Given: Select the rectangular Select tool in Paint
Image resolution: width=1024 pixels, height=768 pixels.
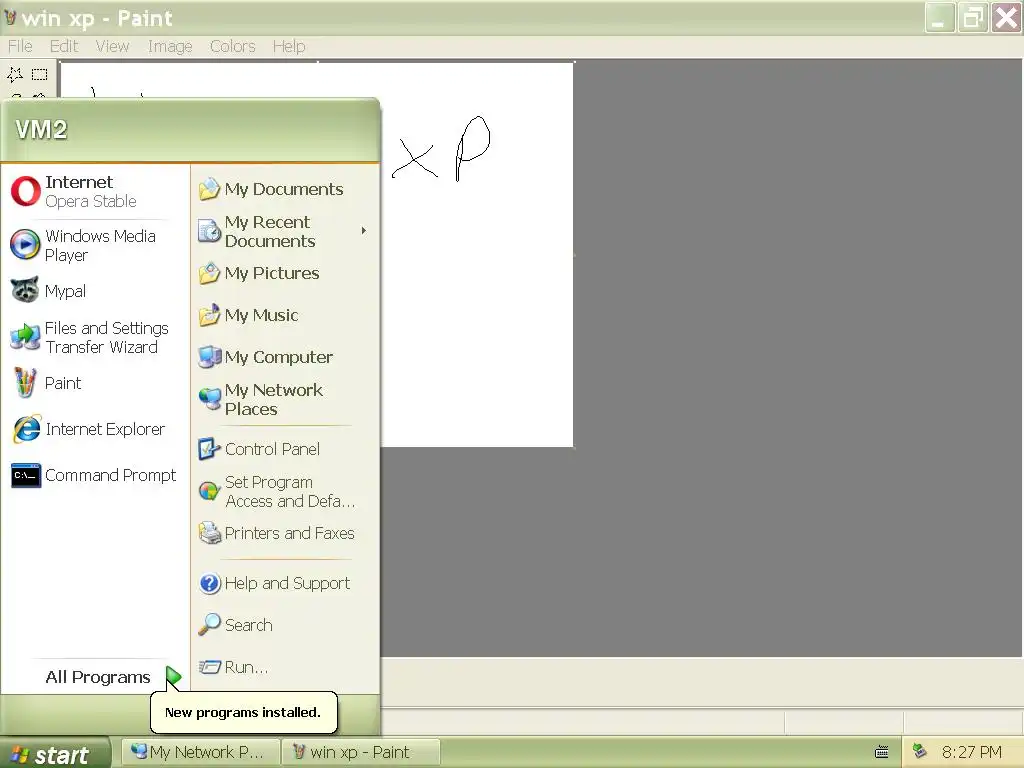Looking at the screenshot, I should [40, 74].
